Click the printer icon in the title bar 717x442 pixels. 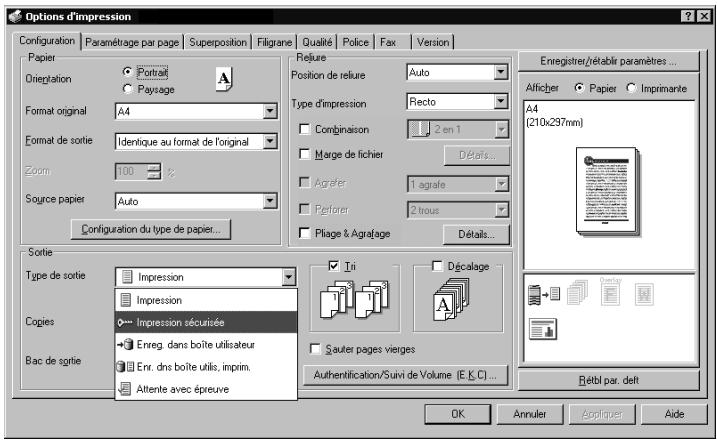coord(15,16)
